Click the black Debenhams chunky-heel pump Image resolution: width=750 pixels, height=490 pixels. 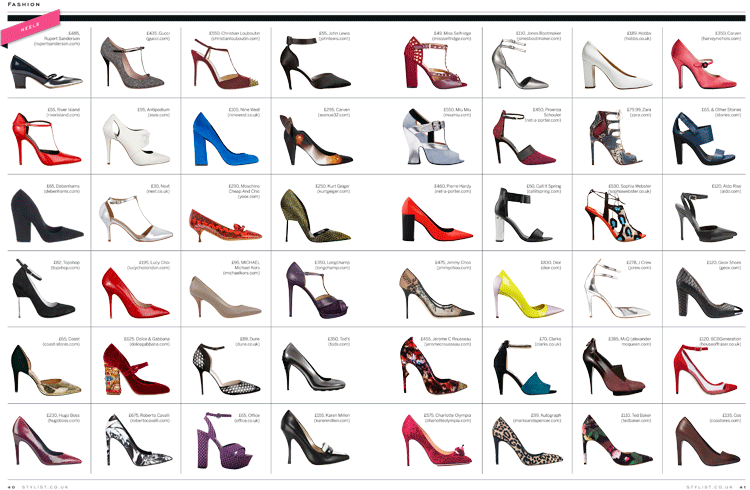[x=47, y=216]
